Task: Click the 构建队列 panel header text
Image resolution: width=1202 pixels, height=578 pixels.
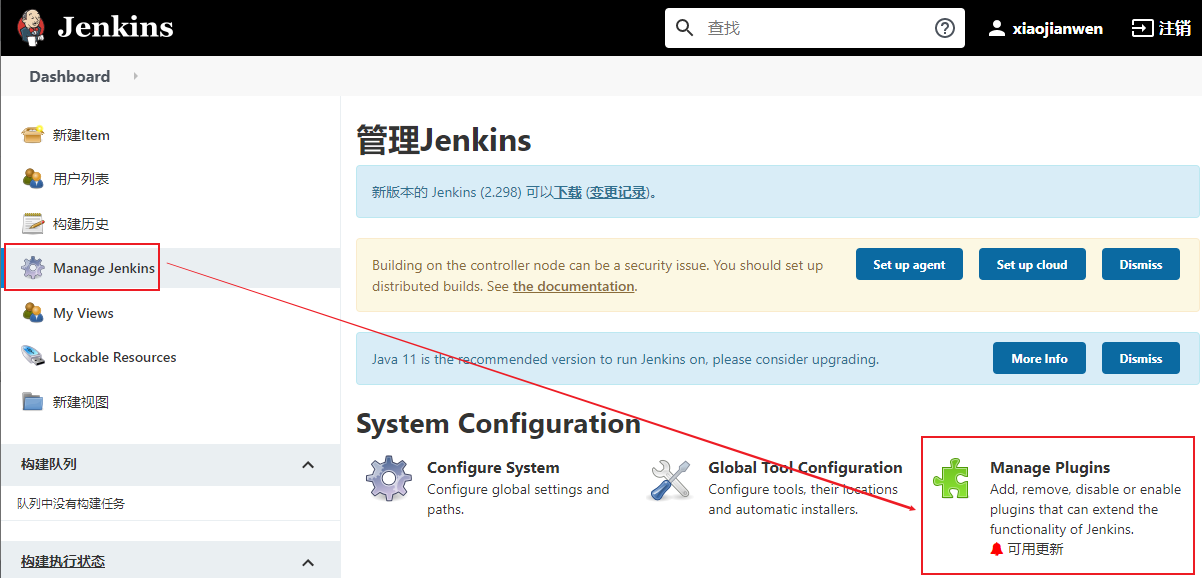Action: click(49, 464)
